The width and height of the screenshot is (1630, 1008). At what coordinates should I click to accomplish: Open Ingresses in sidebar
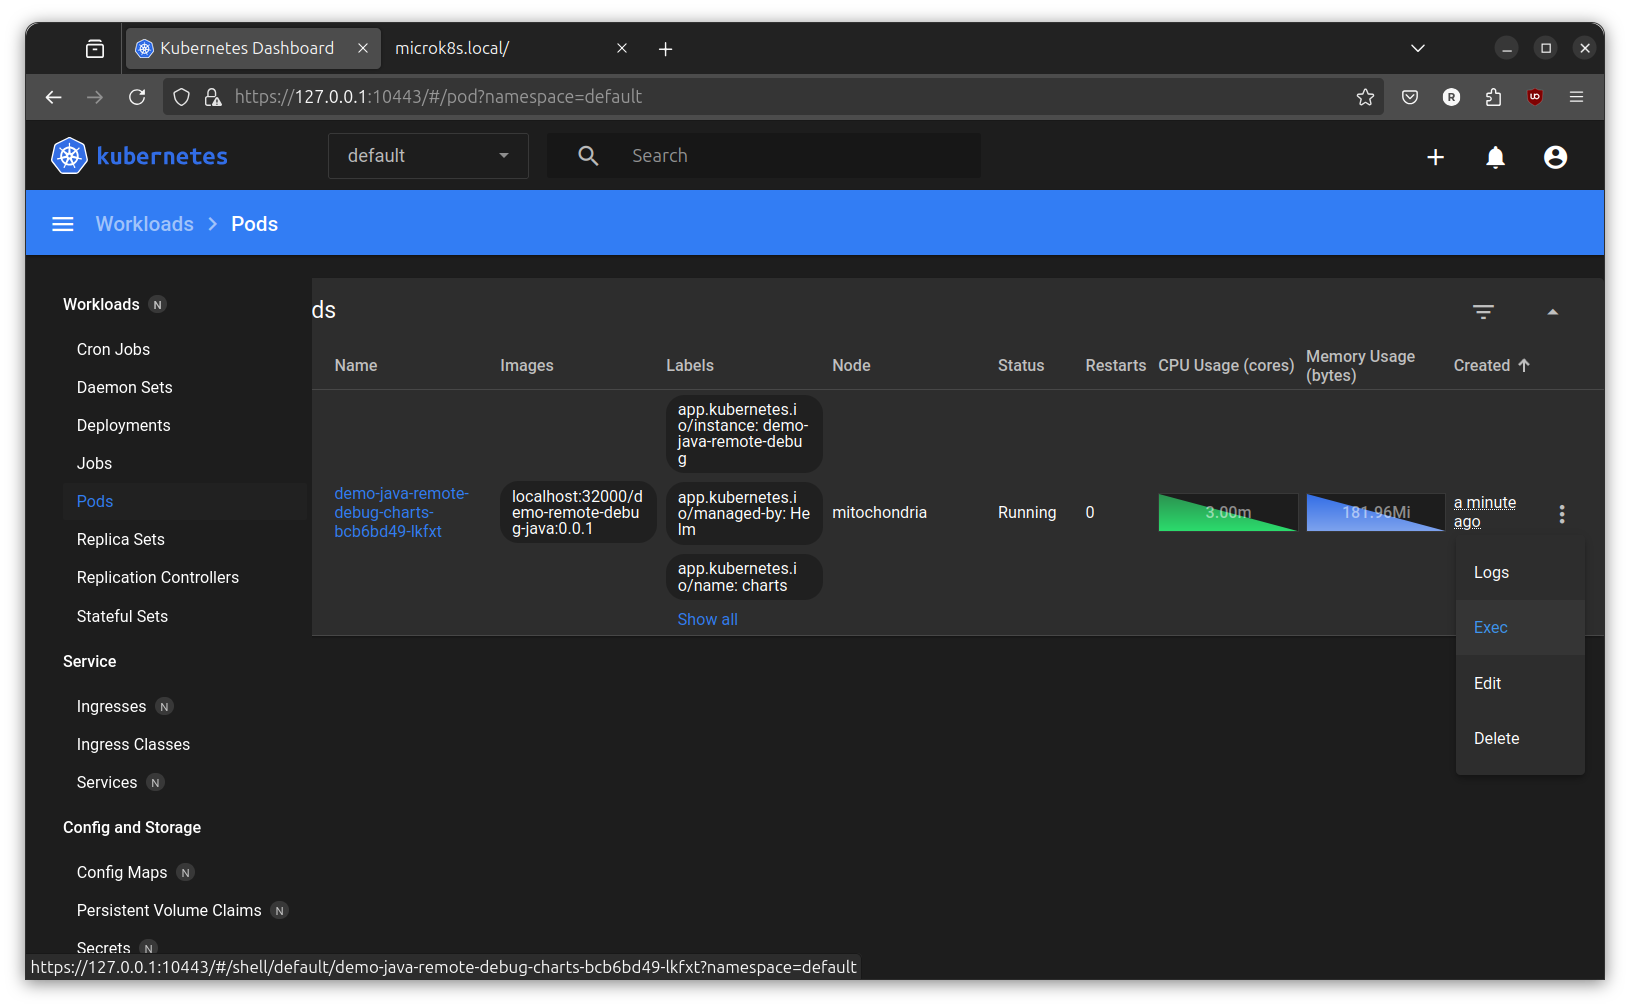[111, 707]
